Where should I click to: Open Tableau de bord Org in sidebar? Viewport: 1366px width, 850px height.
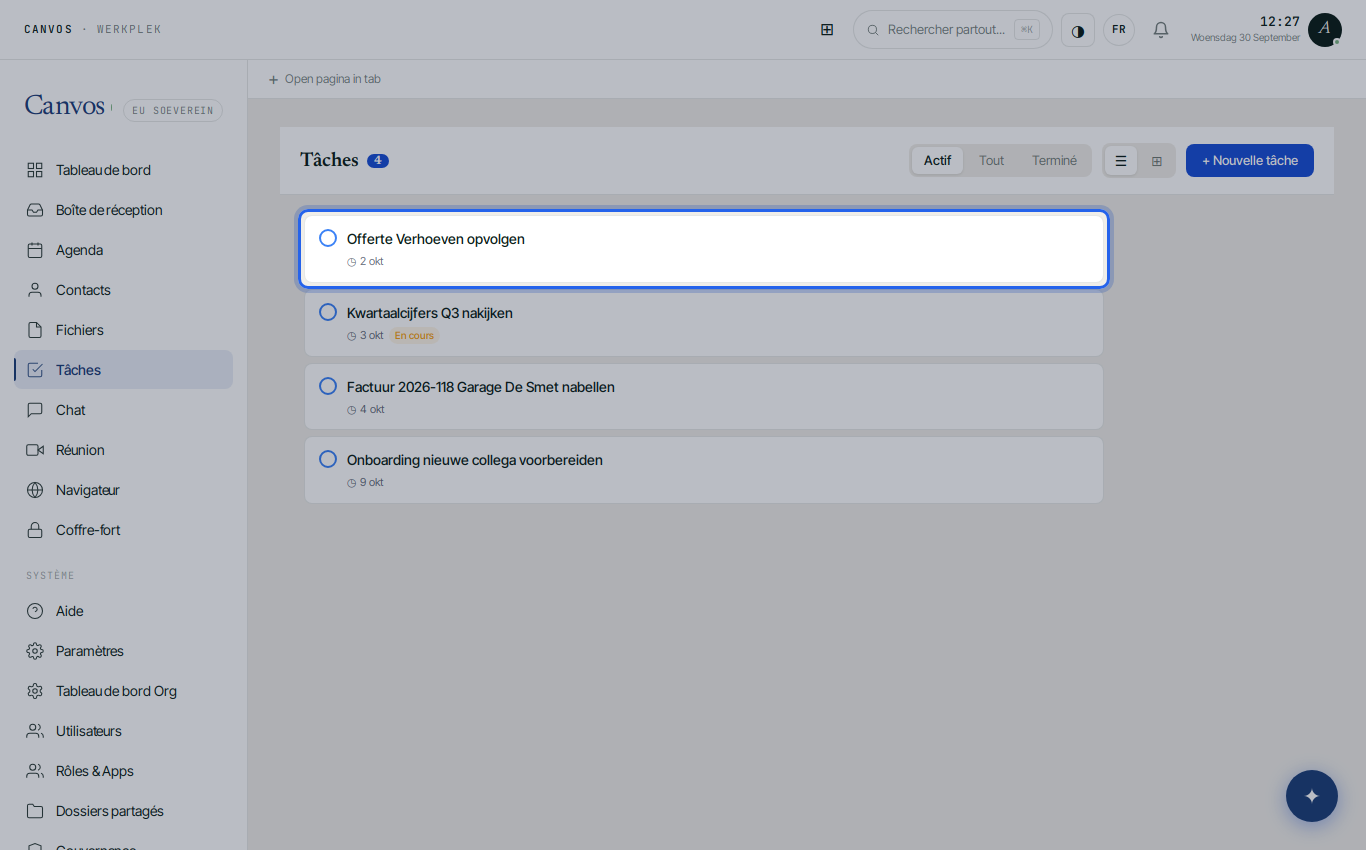point(124,691)
